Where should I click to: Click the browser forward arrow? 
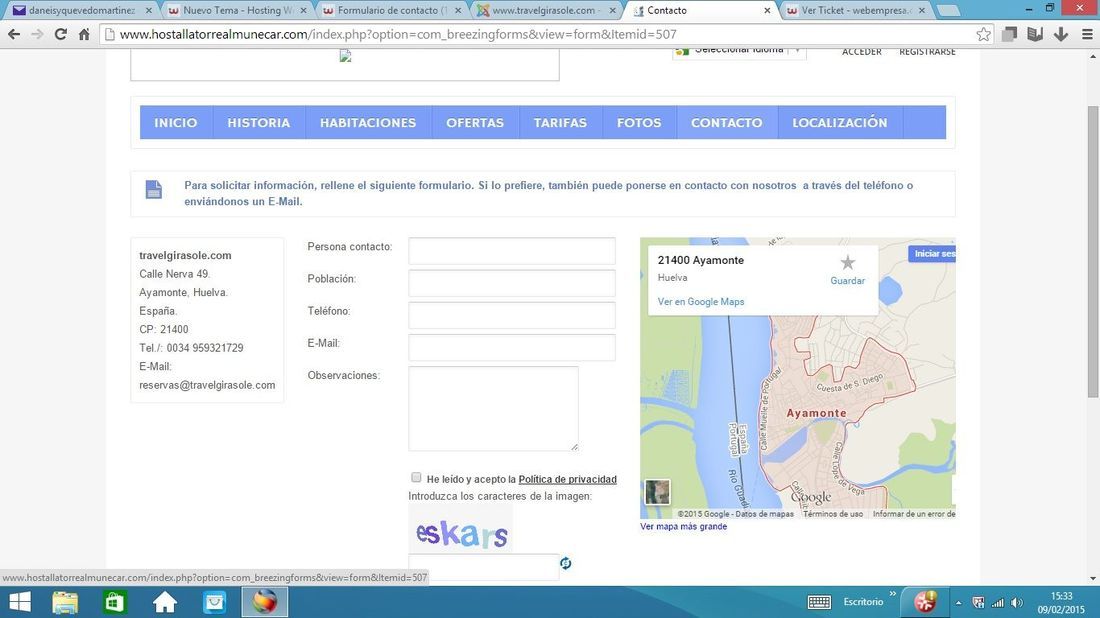[x=37, y=34]
